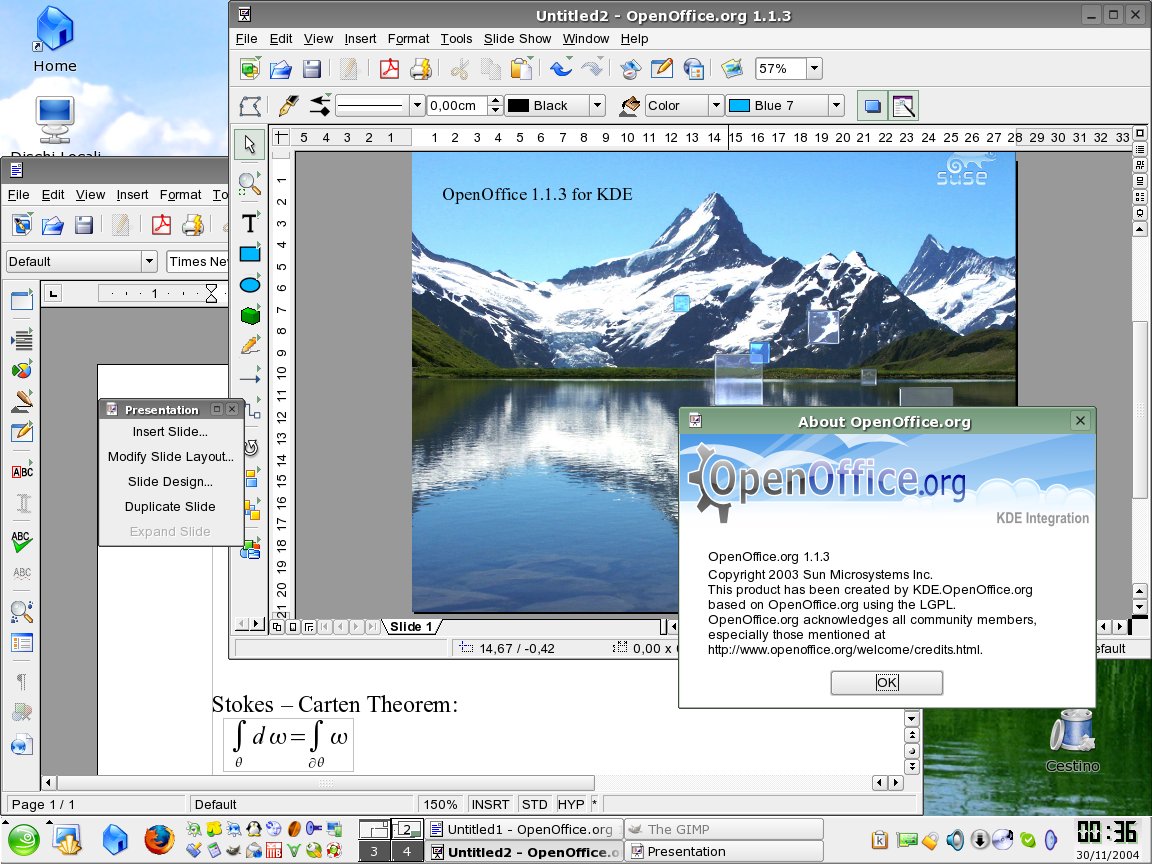1152x864 pixels.
Task: Open the Black line color dropdown
Action: 597,105
